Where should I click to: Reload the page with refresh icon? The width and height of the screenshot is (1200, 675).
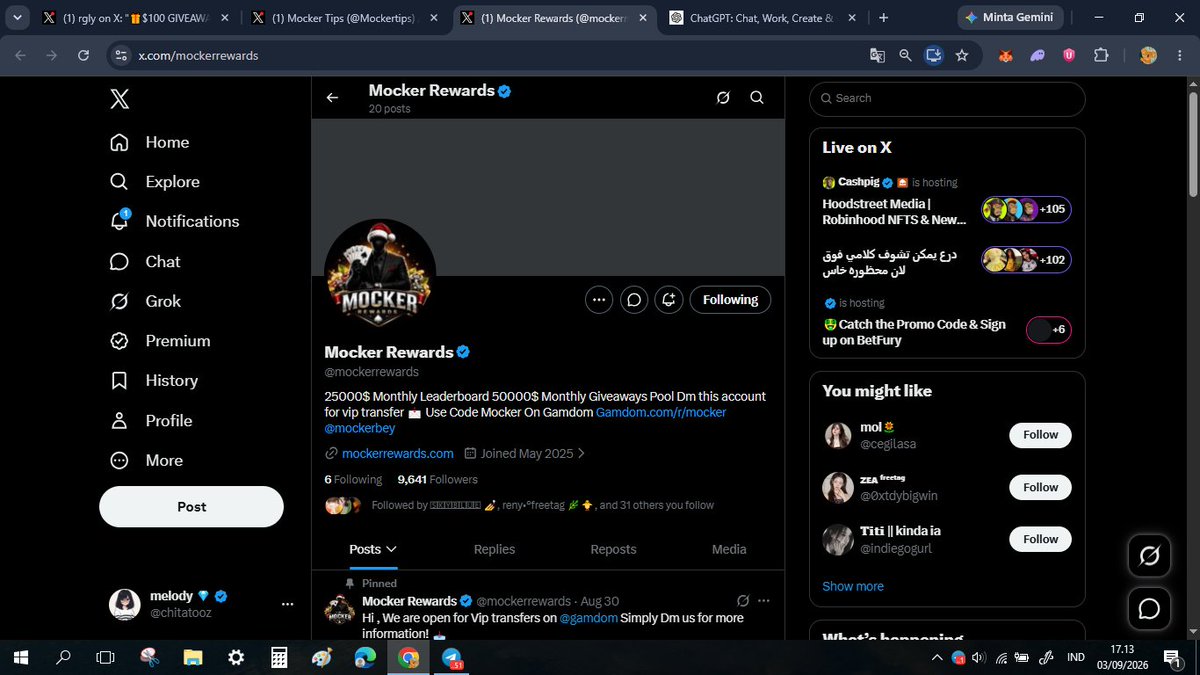(x=83, y=56)
